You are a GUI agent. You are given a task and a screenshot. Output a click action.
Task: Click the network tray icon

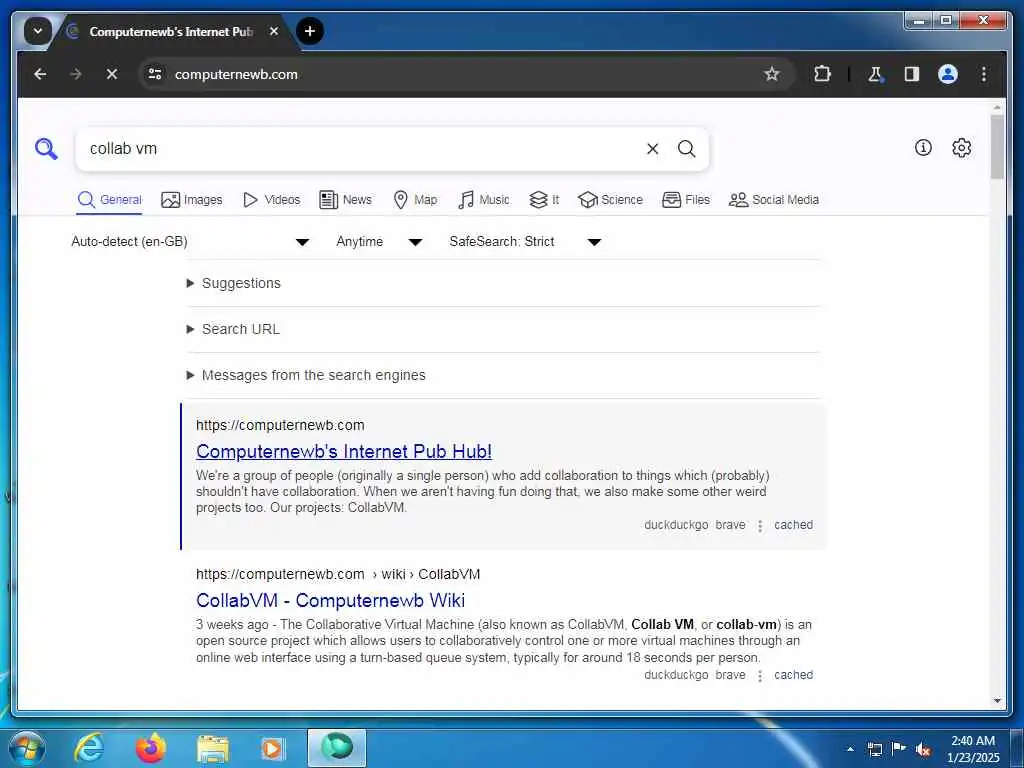click(x=874, y=749)
